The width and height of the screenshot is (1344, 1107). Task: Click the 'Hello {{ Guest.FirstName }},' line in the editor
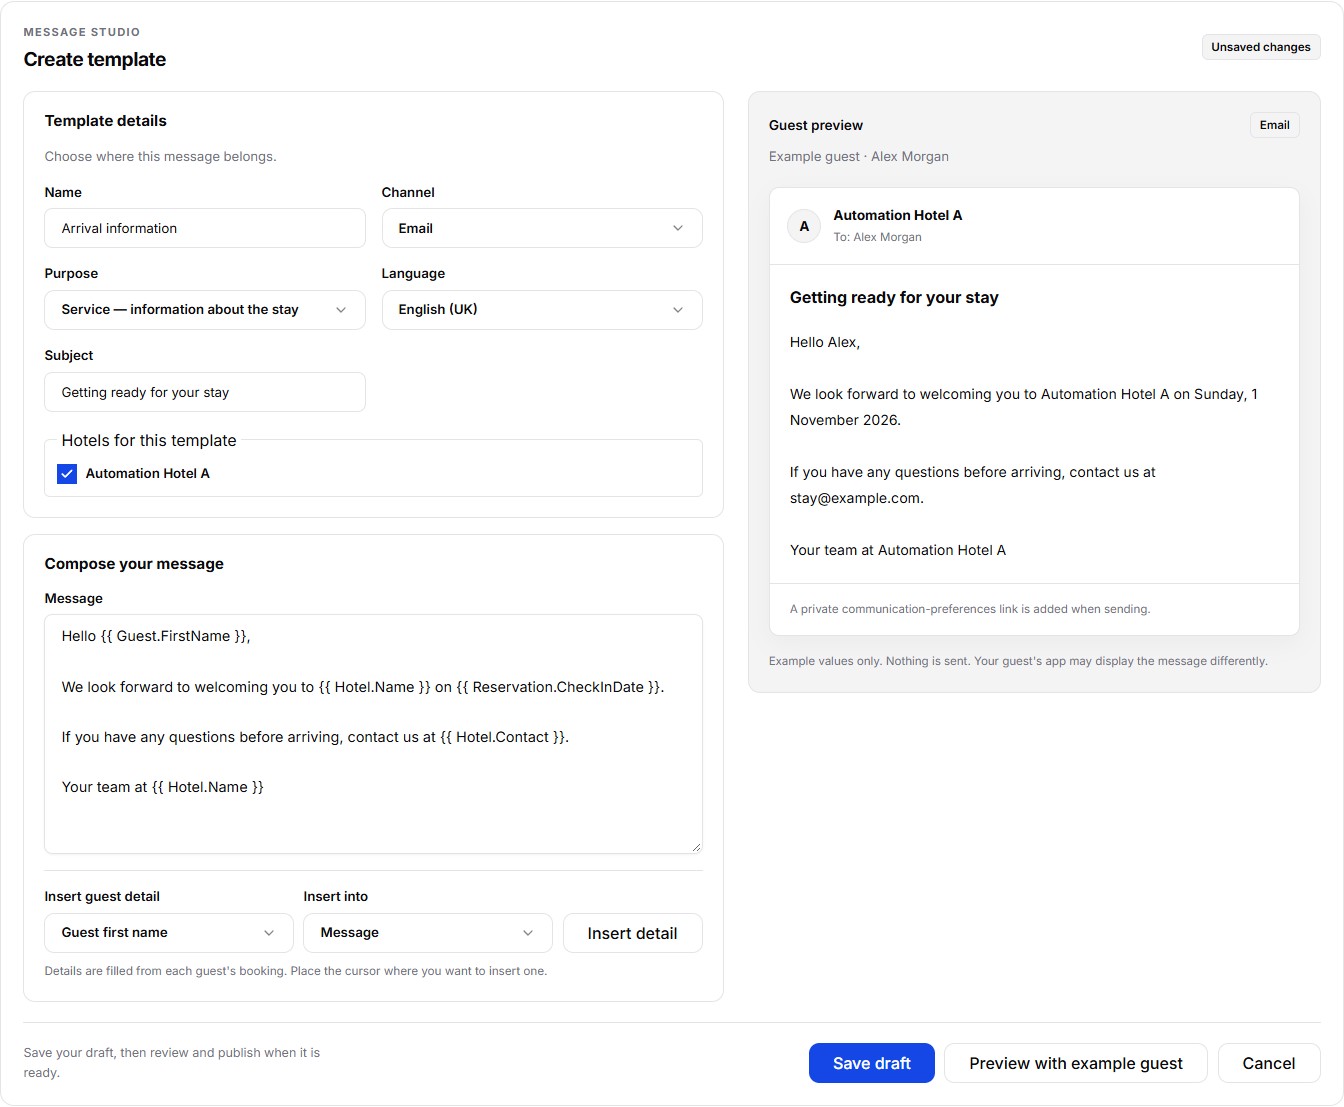(x=156, y=636)
